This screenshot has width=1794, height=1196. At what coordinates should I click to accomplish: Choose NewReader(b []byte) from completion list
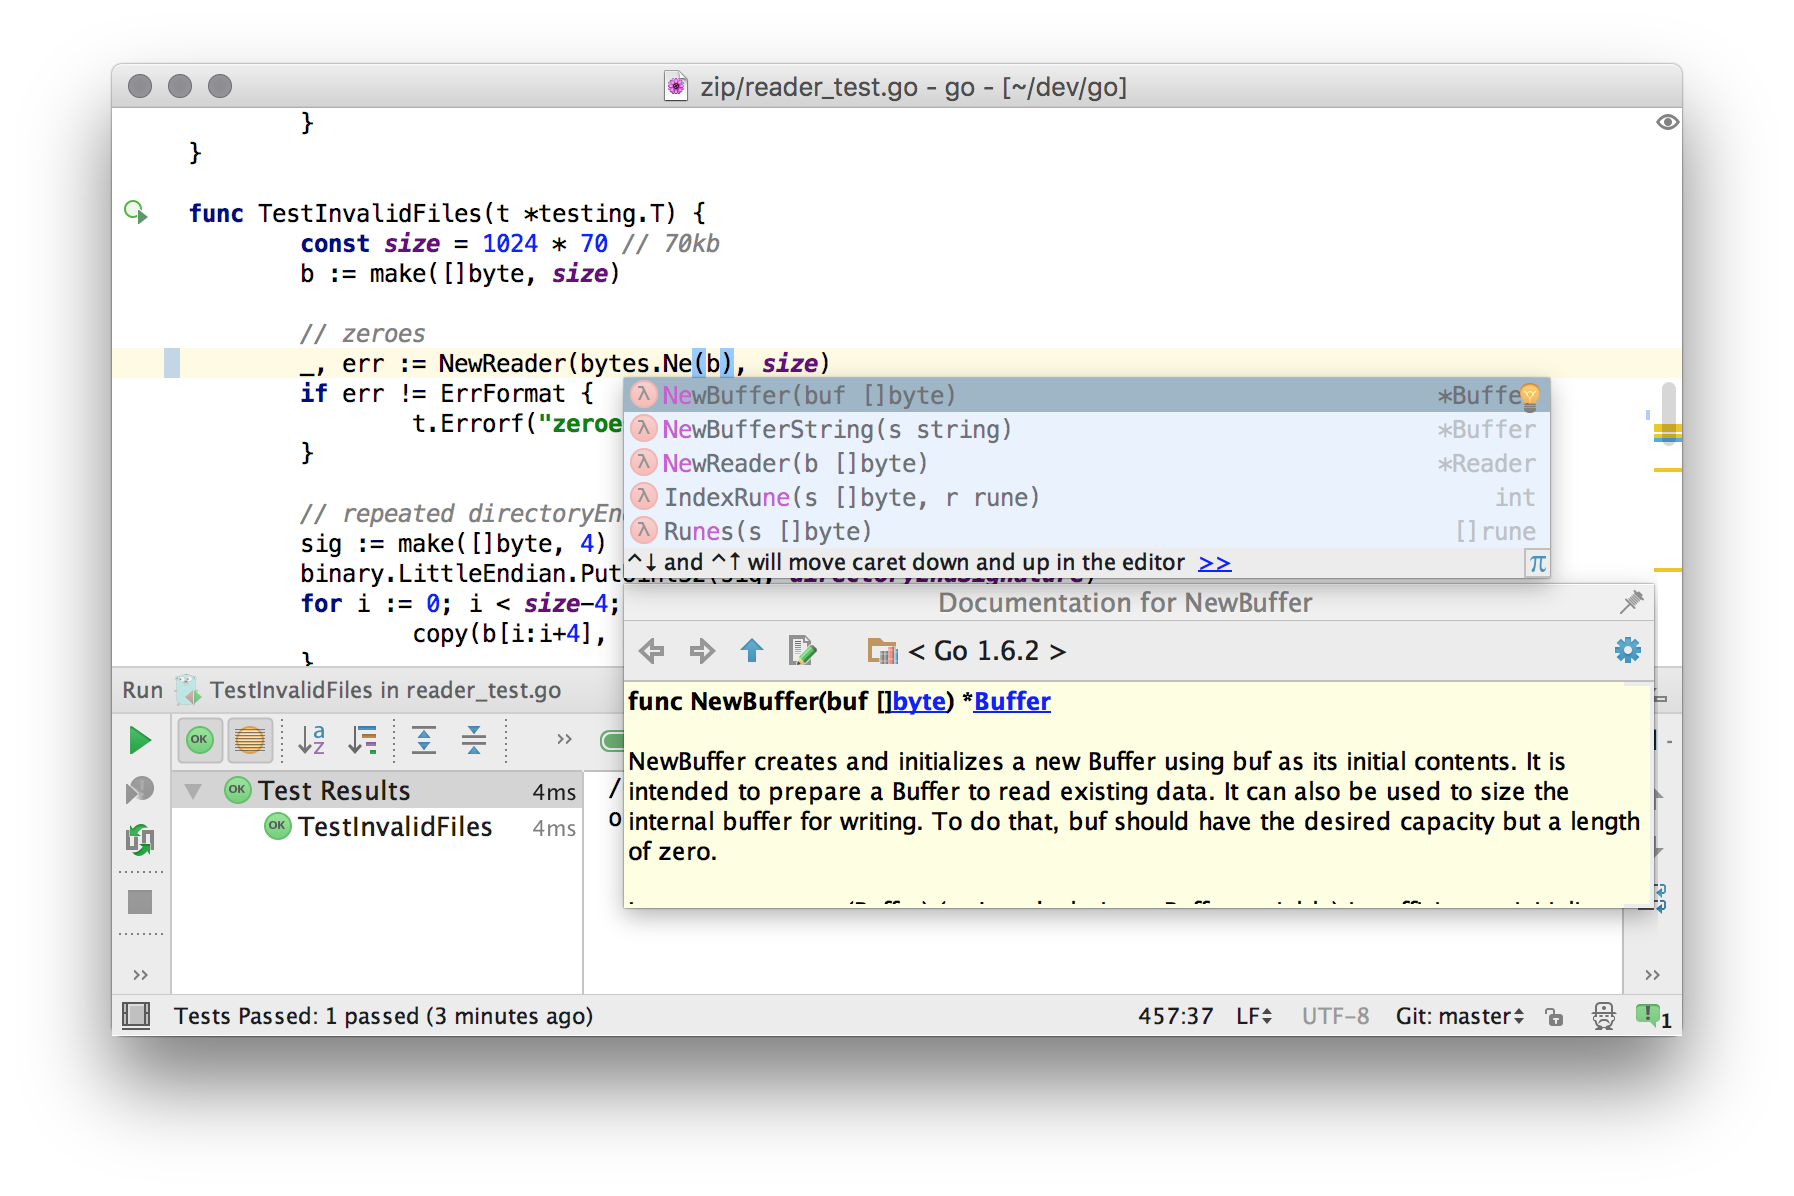tap(794, 464)
